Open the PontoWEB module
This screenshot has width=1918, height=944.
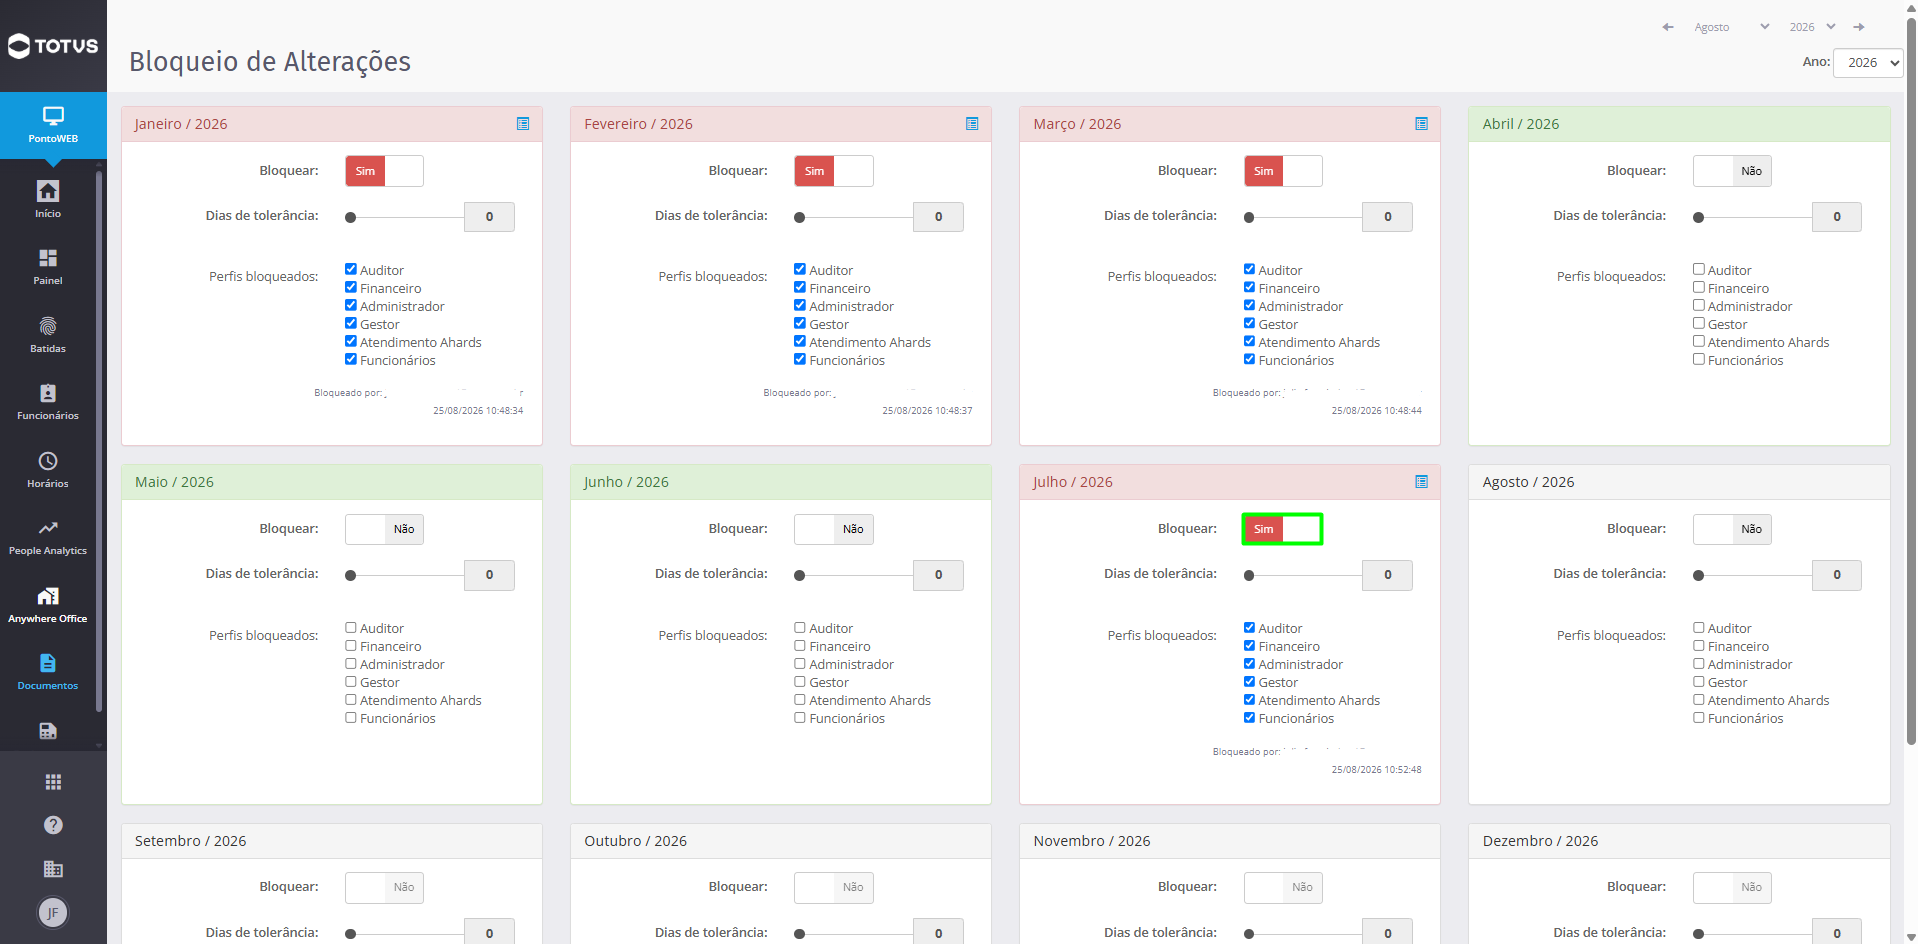click(53, 125)
